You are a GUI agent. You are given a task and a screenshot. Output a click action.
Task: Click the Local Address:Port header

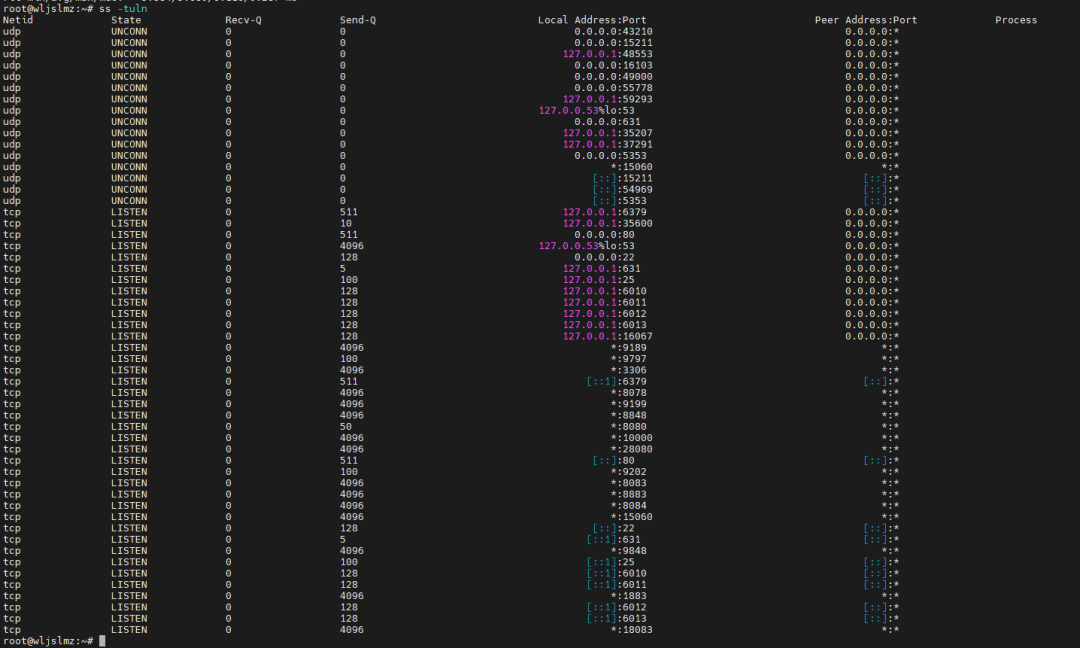[x=592, y=20]
